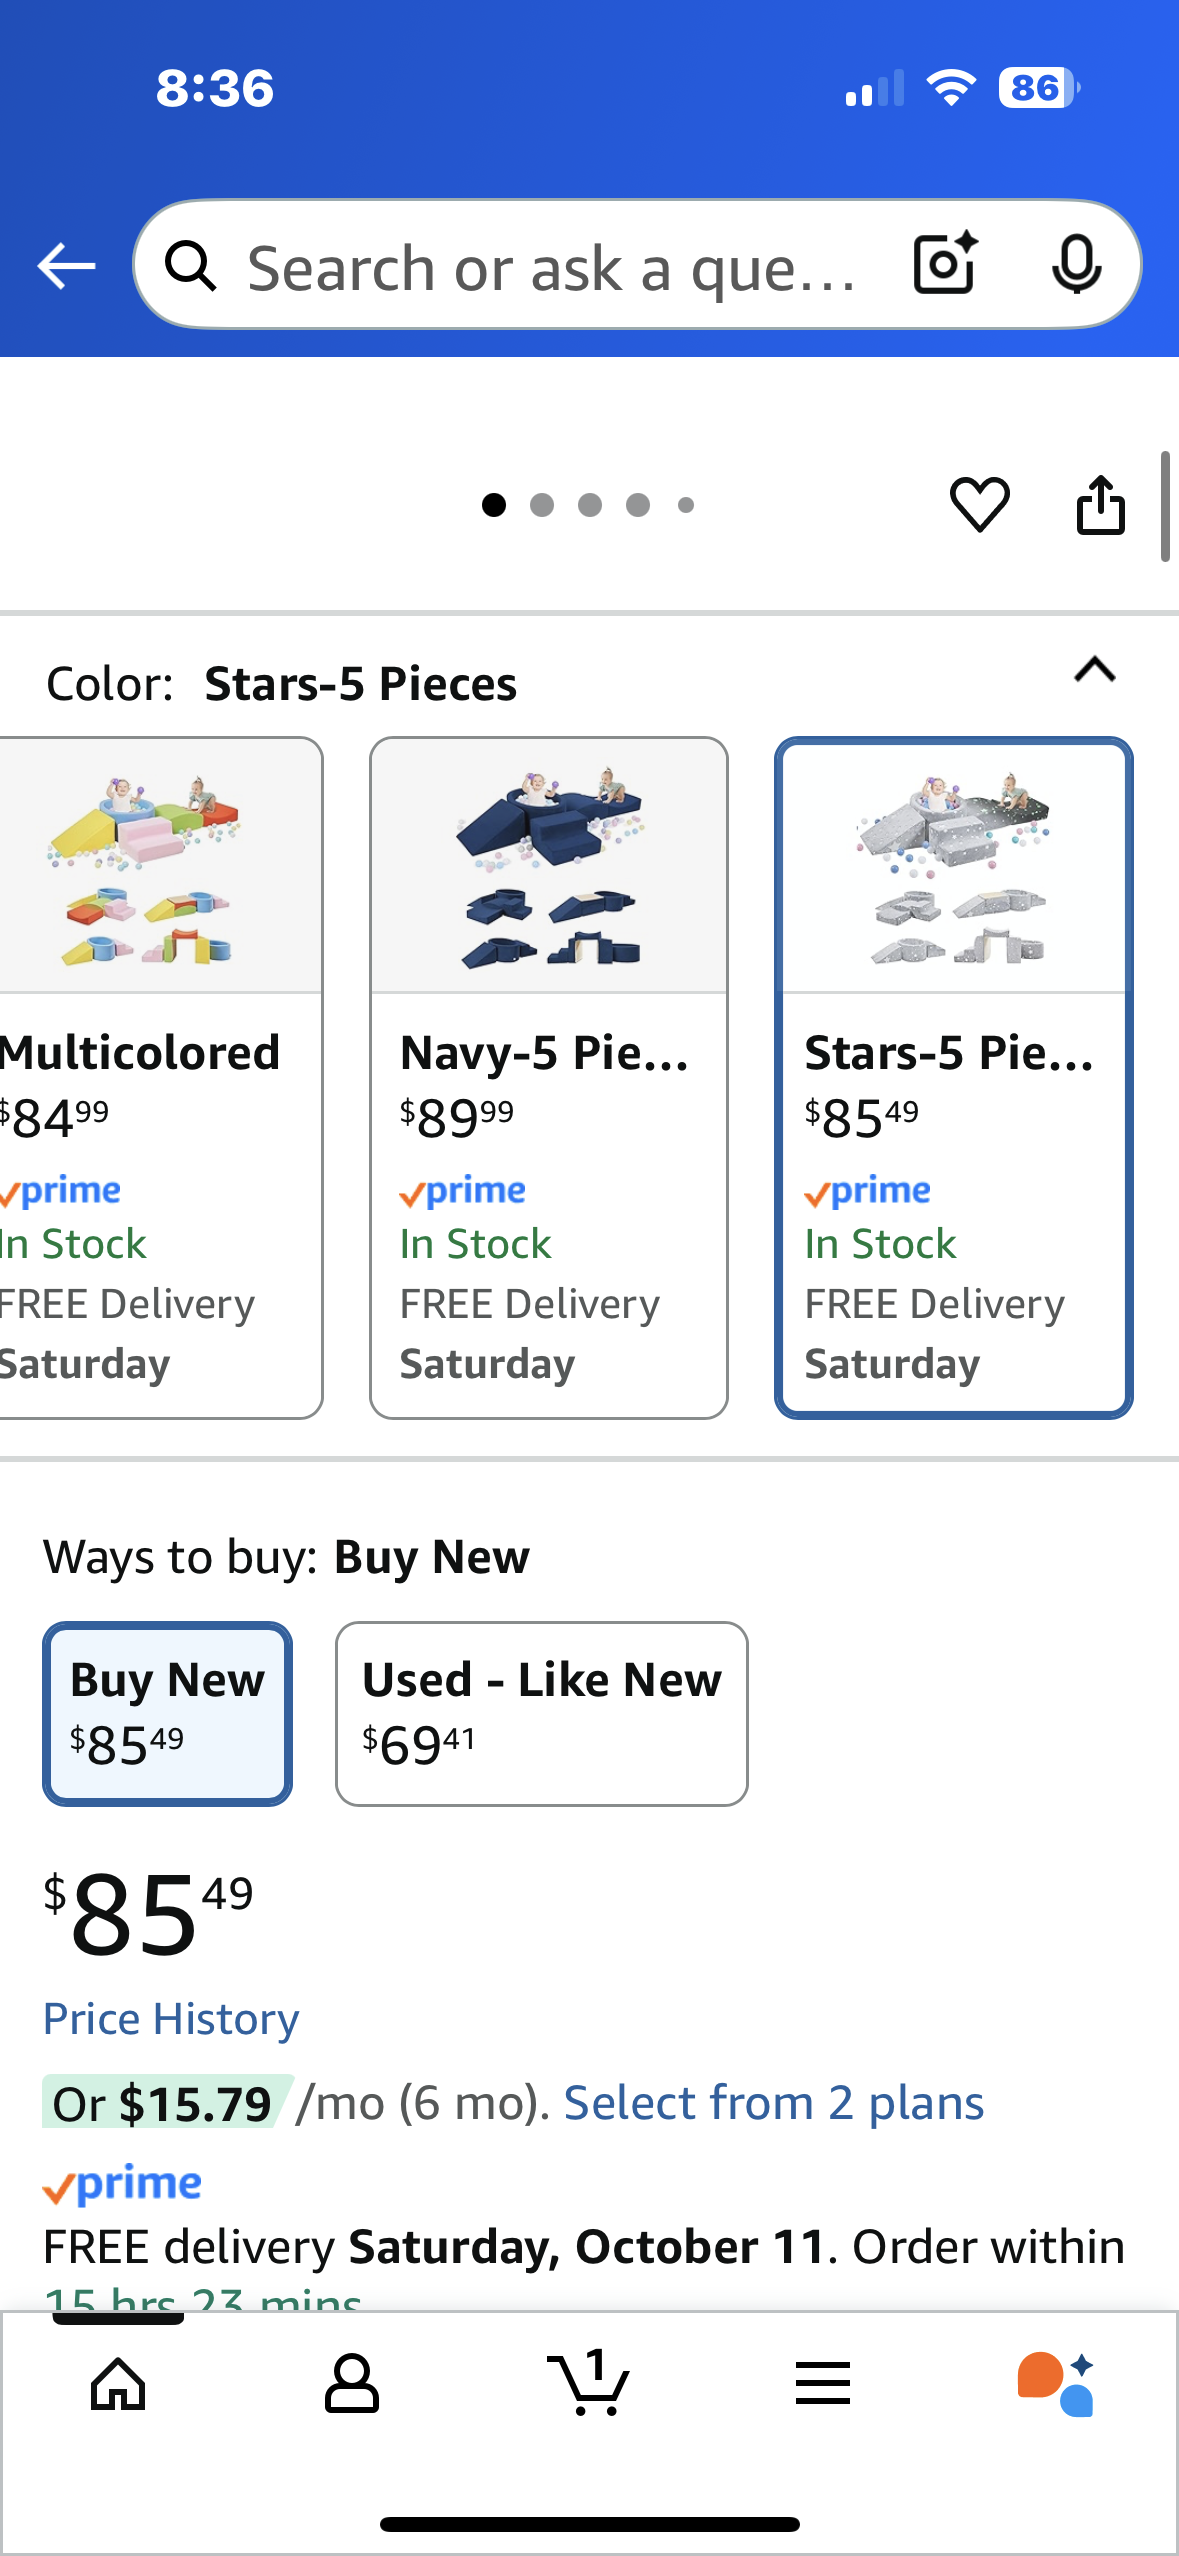Tap the second image carousel dot
Viewport: 1179px width, 2556px height.
click(x=542, y=505)
